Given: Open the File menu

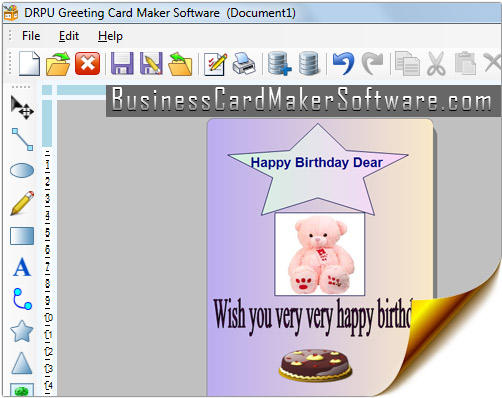Looking at the screenshot, I should point(31,36).
